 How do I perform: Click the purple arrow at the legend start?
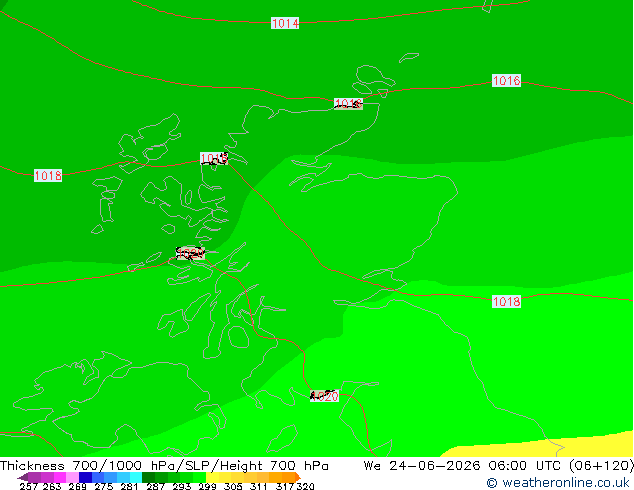(23, 477)
